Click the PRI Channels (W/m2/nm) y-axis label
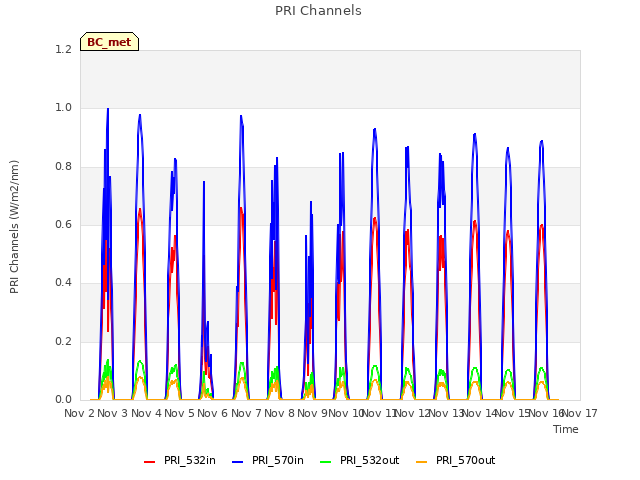 point(14,227)
